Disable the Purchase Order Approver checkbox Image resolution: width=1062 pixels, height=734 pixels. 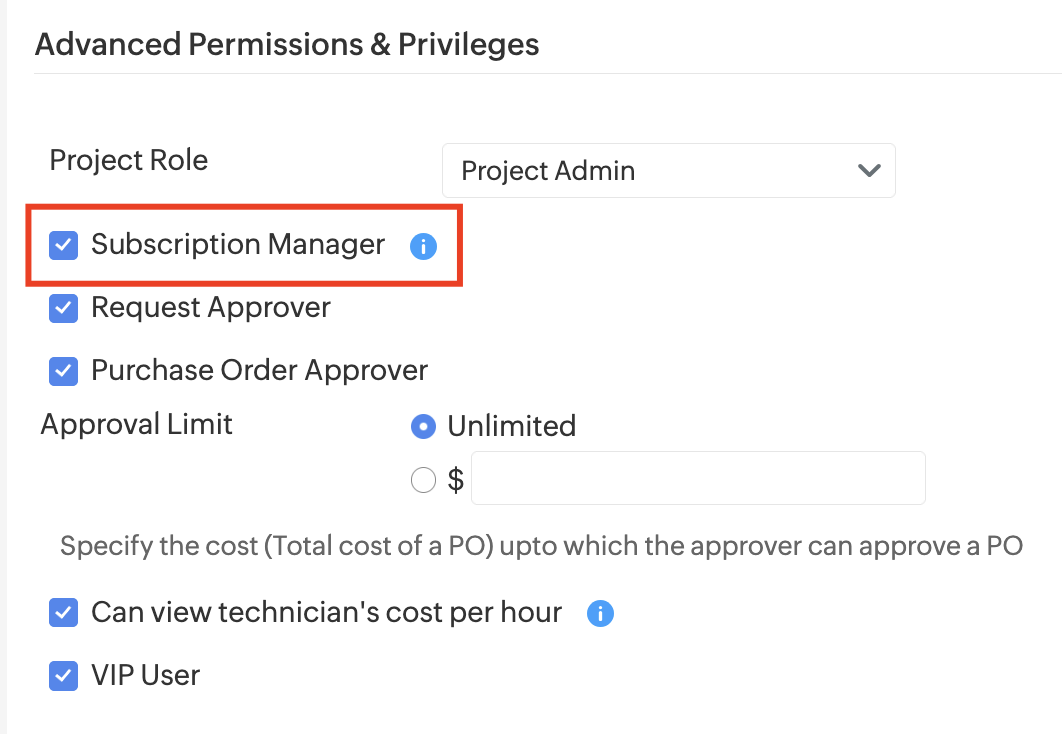click(64, 371)
